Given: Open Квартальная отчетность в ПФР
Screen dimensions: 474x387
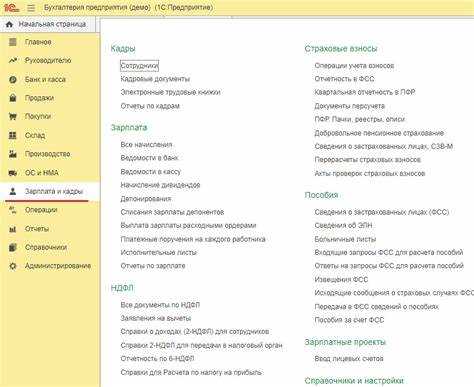Looking at the screenshot, I should pos(365,92).
